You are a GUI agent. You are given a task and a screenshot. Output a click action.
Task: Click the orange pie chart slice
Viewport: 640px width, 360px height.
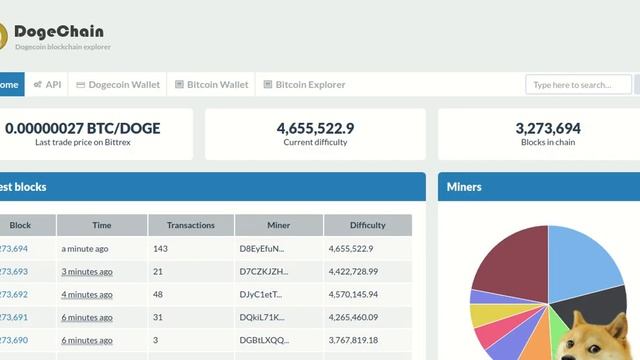[540, 343]
